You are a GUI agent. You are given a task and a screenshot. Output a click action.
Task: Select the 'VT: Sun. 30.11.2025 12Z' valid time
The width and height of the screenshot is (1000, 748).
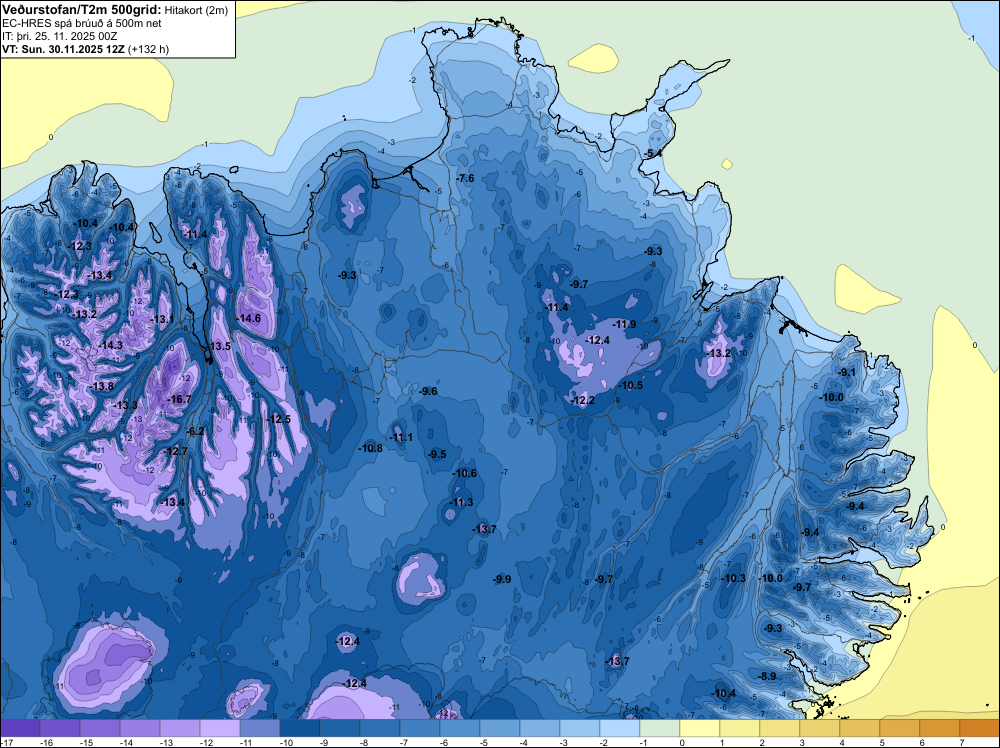pyautogui.click(x=64, y=49)
